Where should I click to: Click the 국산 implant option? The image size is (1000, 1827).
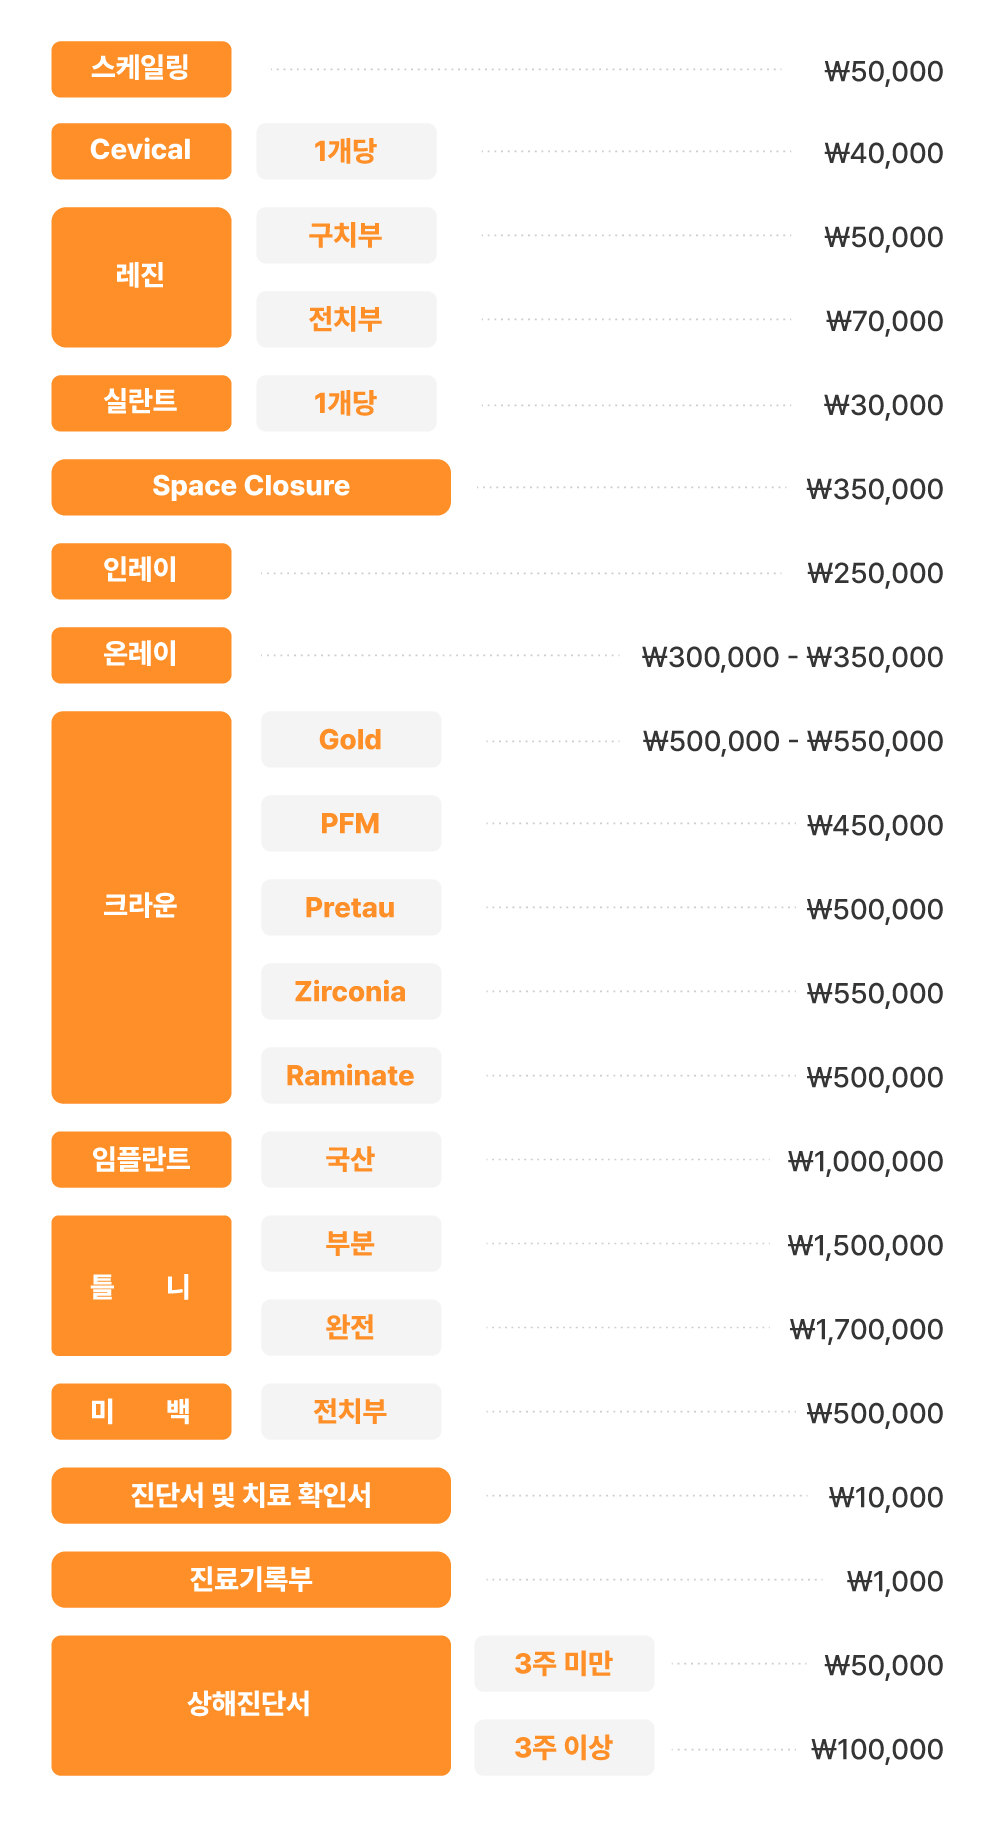[351, 1159]
